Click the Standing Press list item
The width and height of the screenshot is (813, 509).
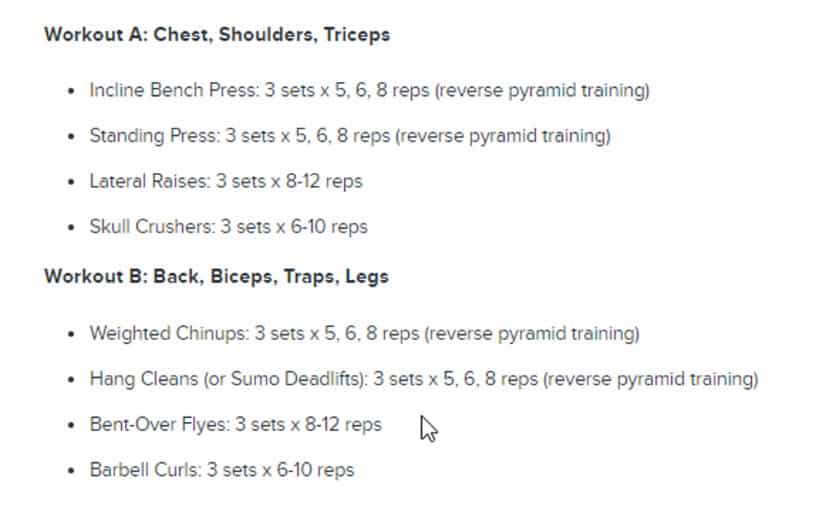350,136
